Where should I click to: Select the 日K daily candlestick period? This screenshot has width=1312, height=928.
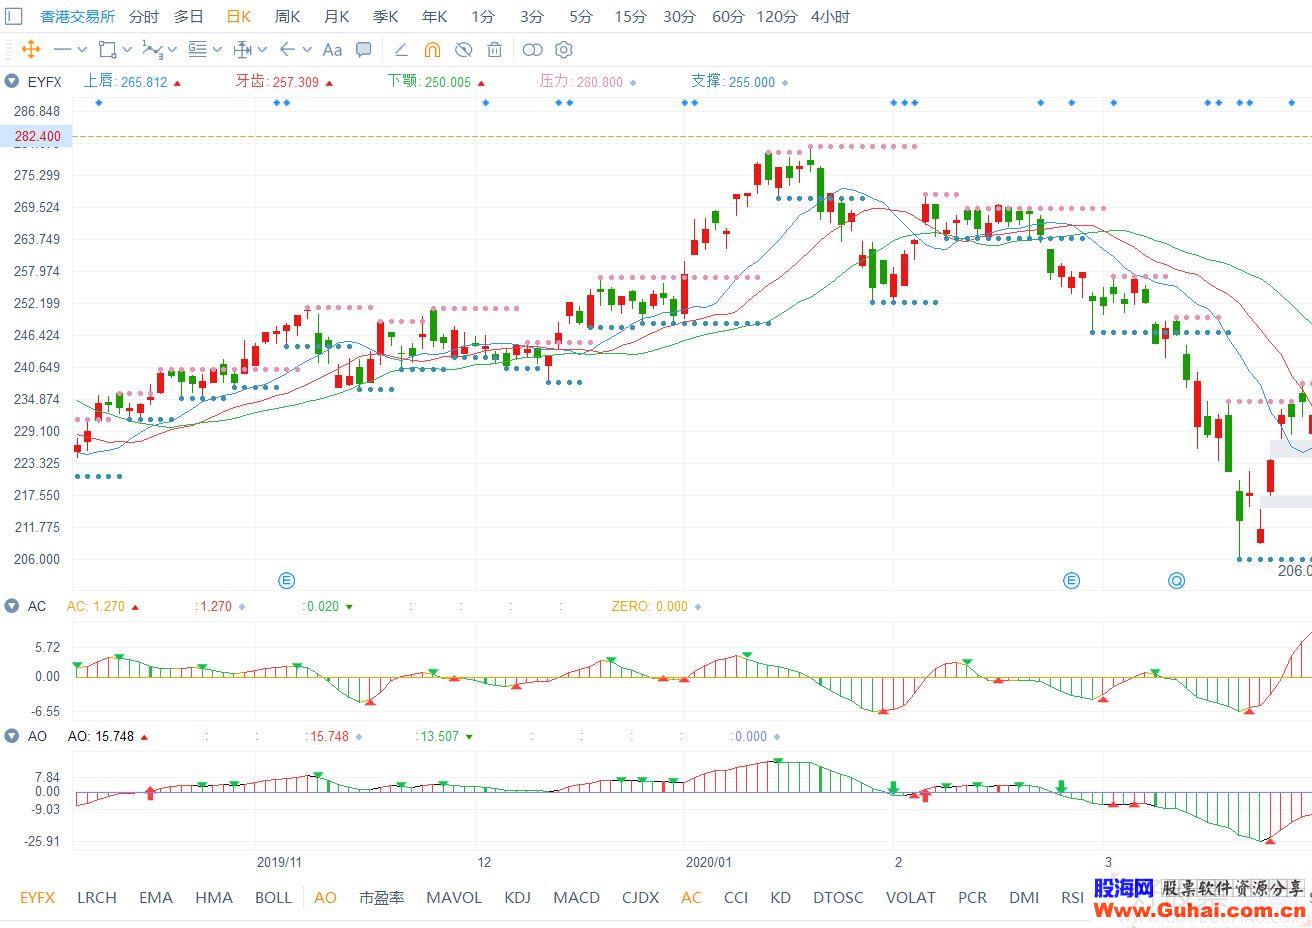pos(238,16)
